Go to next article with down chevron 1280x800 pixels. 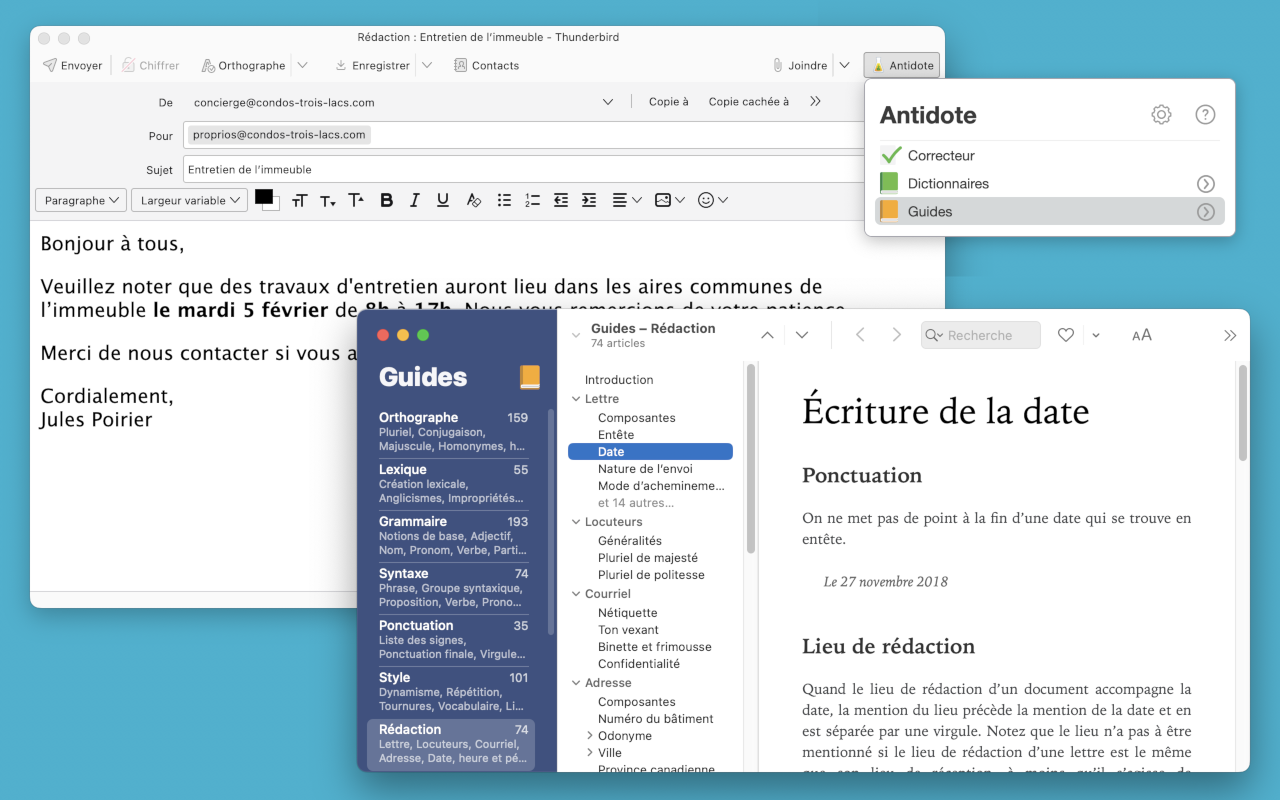[x=802, y=335]
